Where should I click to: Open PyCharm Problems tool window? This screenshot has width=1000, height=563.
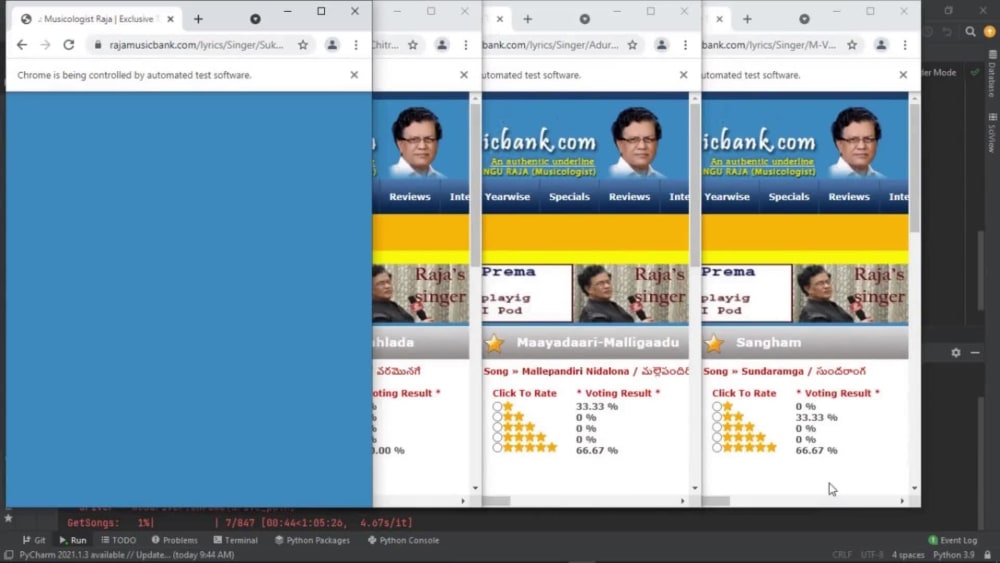click(174, 540)
